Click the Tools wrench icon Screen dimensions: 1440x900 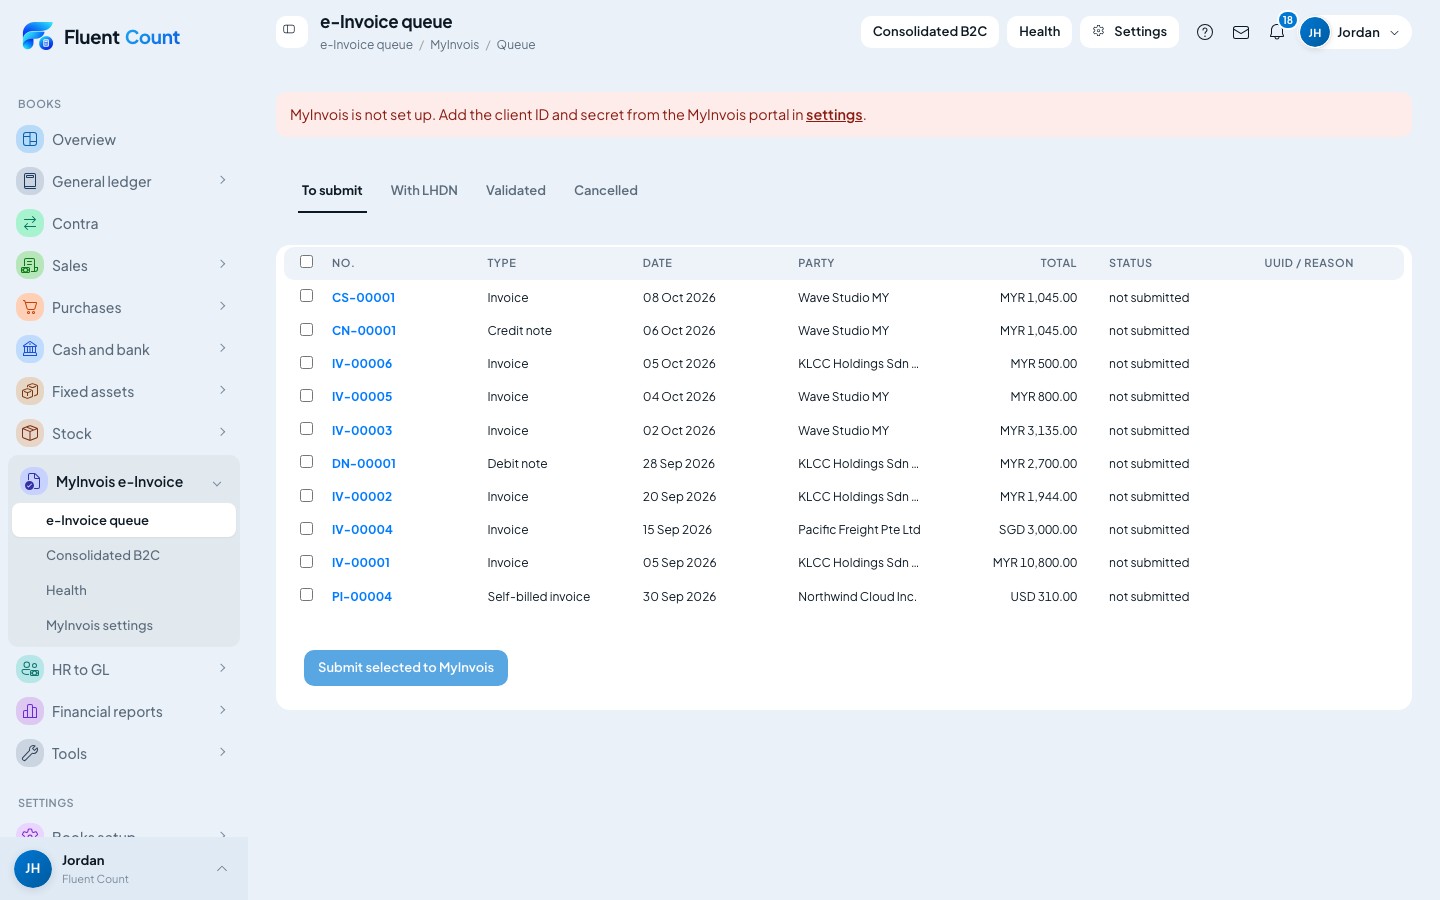point(30,753)
